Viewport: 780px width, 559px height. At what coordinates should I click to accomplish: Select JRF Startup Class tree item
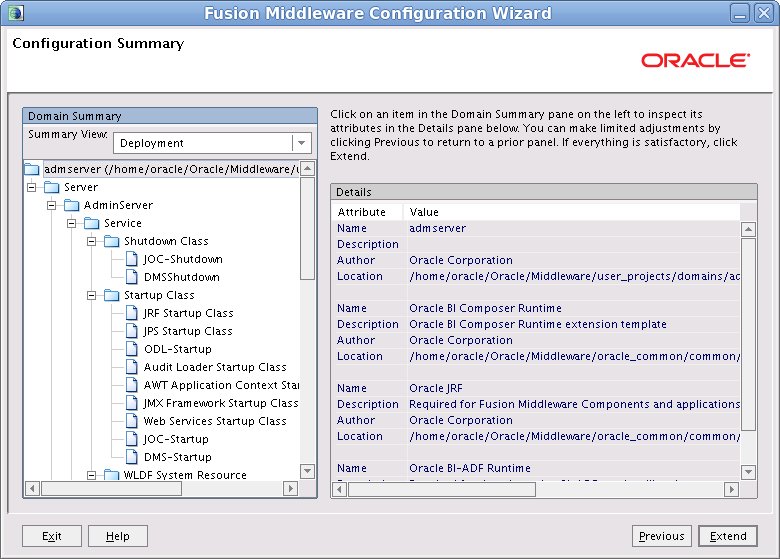click(x=188, y=313)
